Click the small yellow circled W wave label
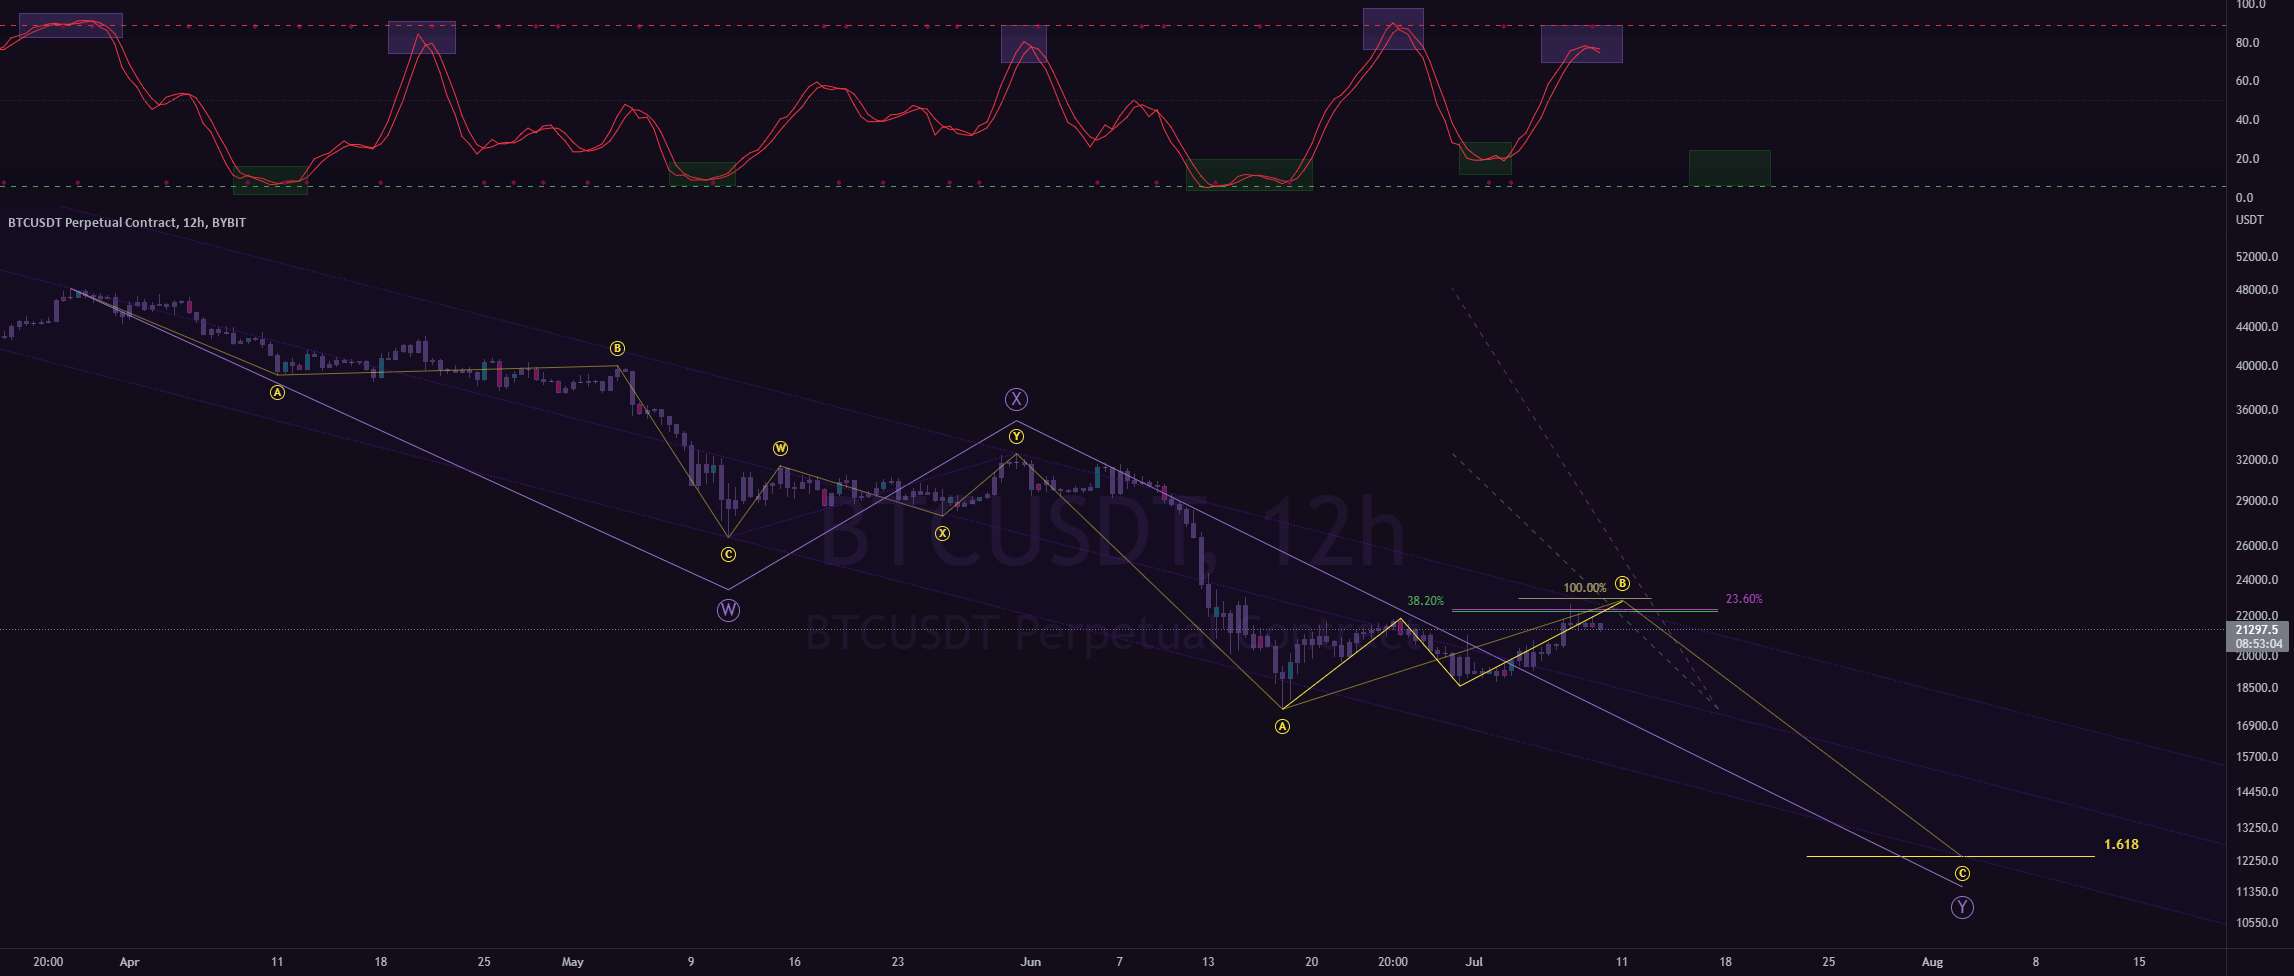 click(x=780, y=448)
